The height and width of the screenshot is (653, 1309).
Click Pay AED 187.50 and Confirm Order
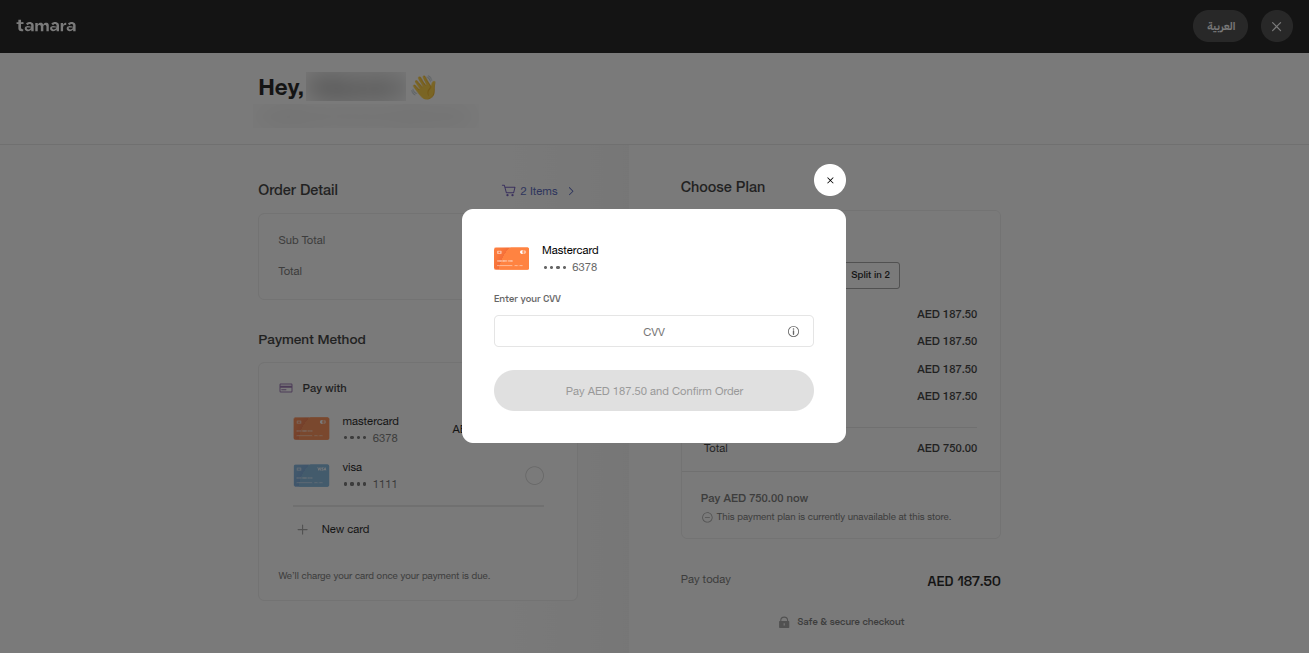coord(653,391)
